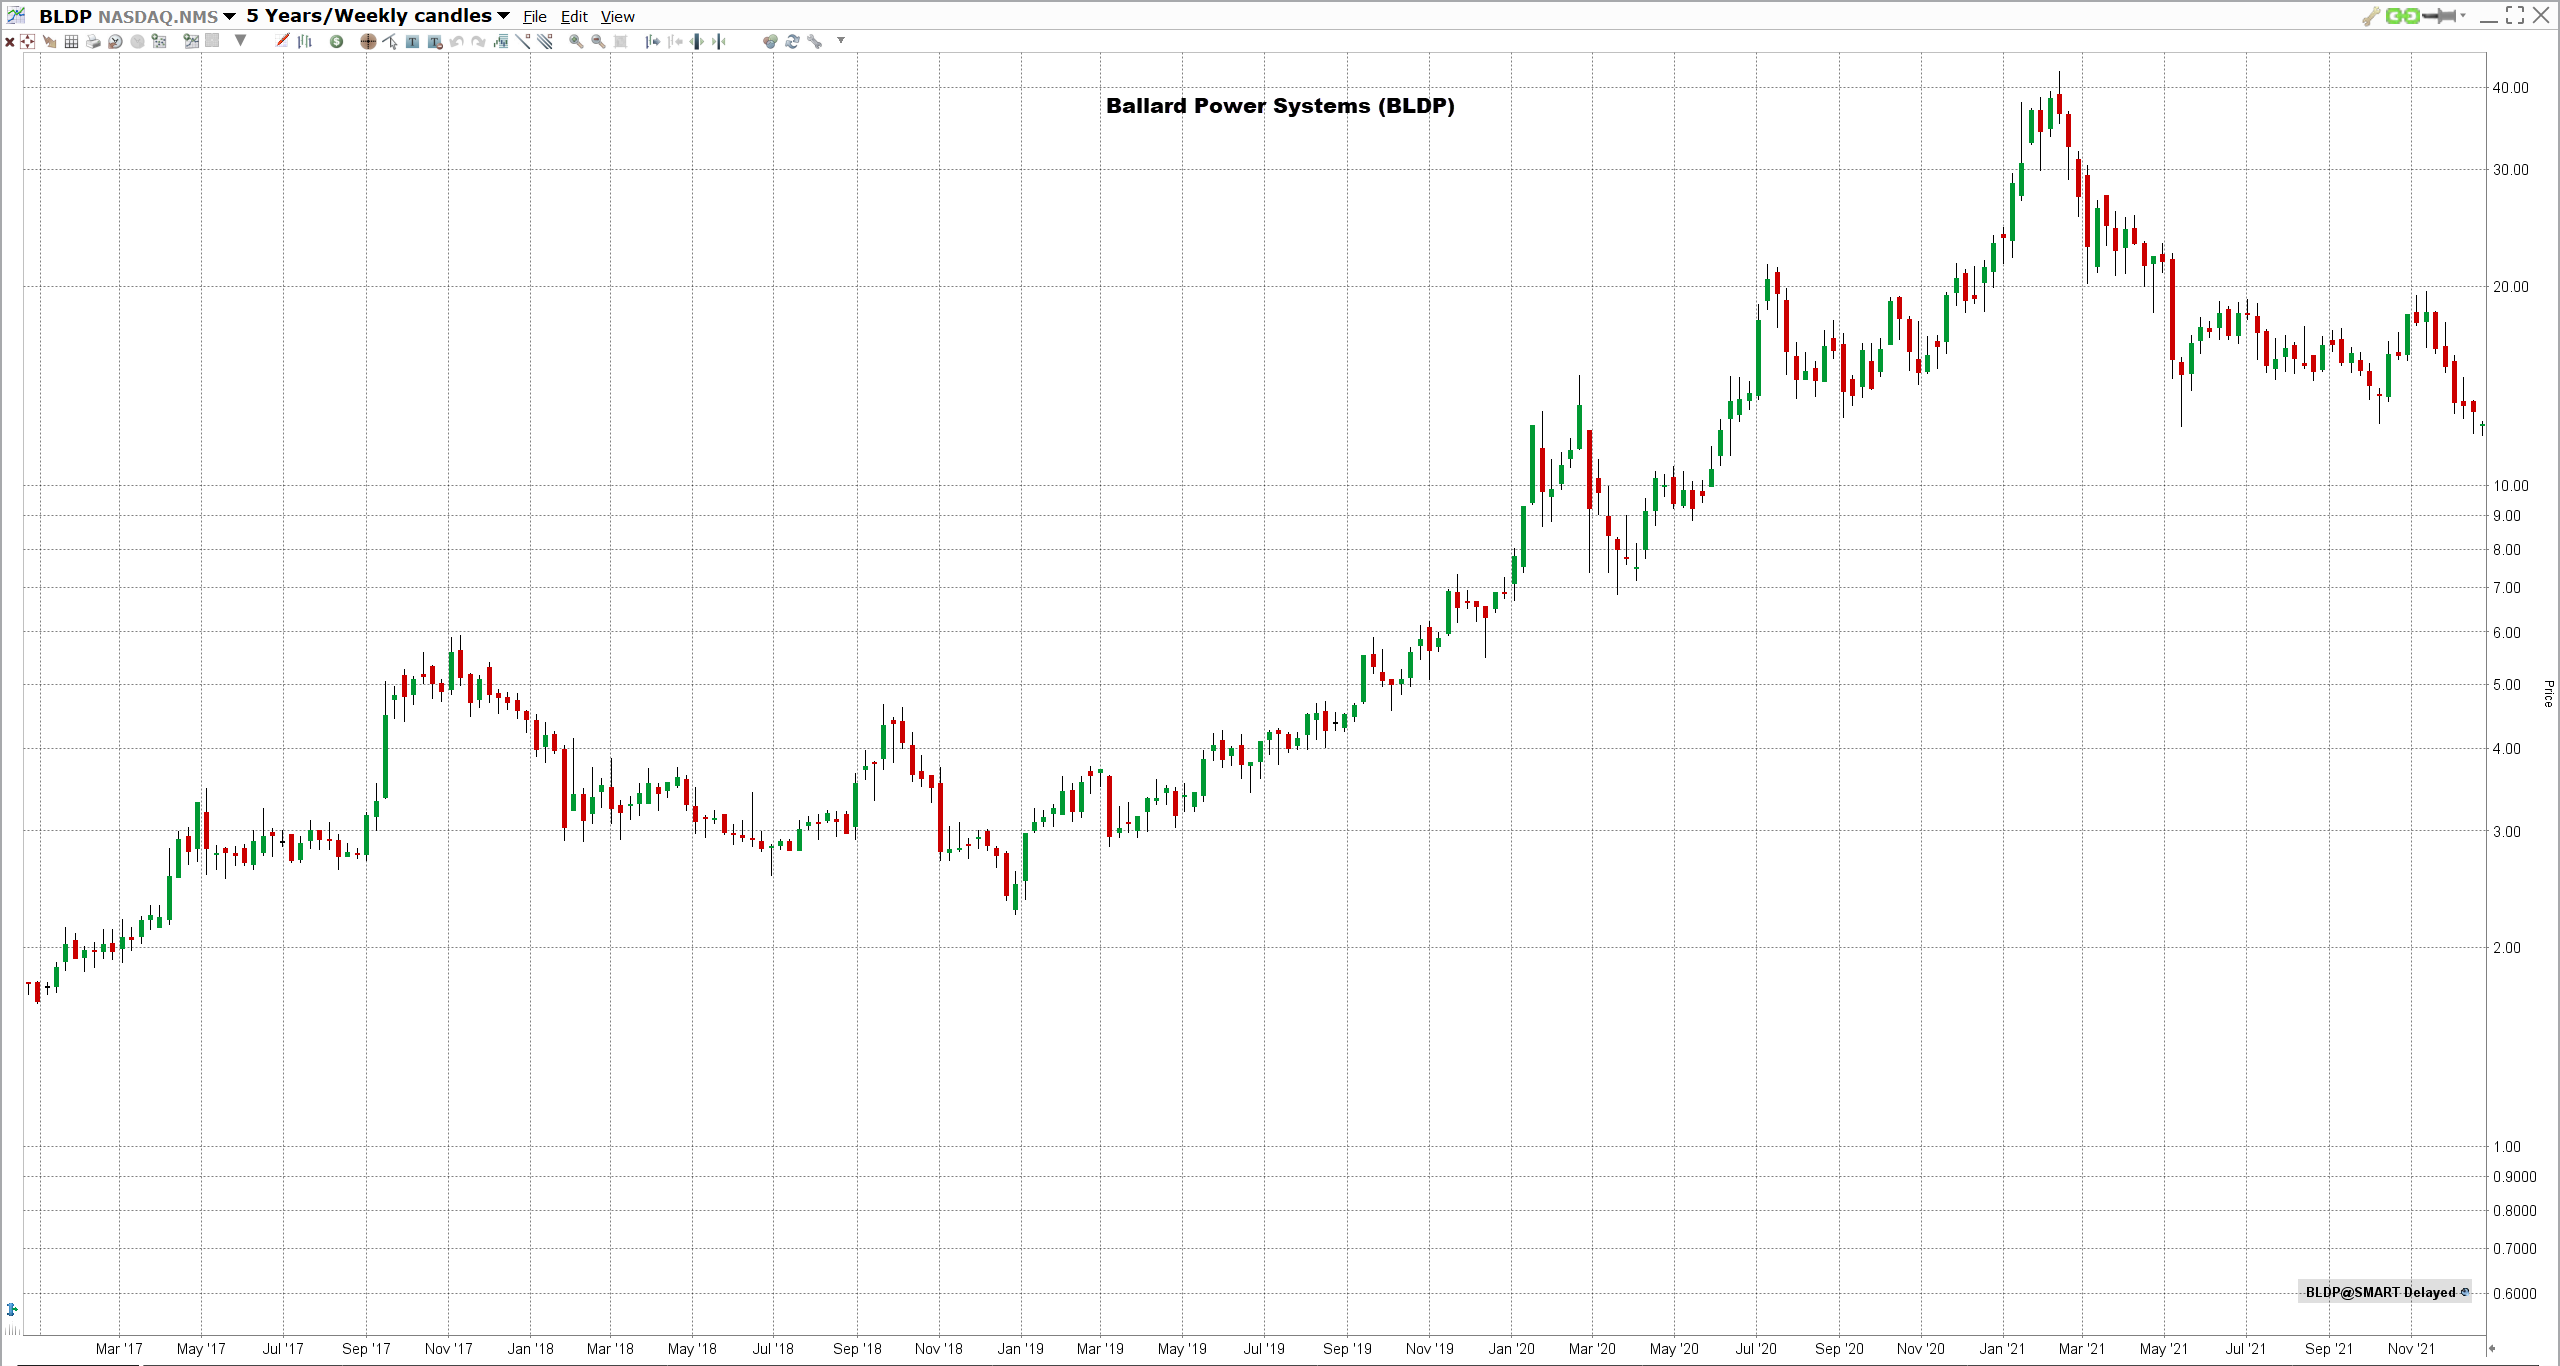The width and height of the screenshot is (2560, 1366).
Task: Click the redo arrow icon
Action: 479,42
